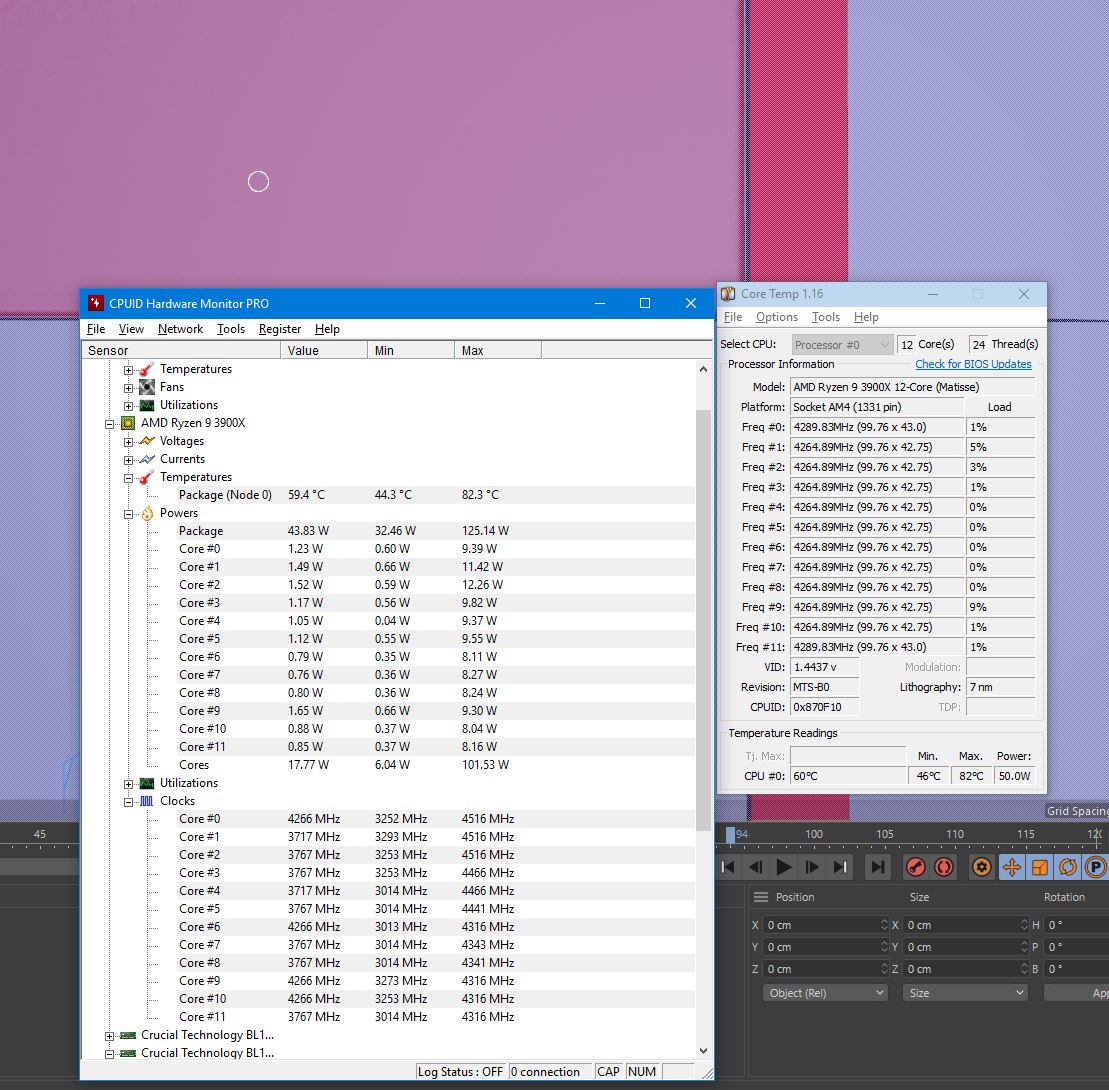Viewport: 1109px width, 1090px height.
Task: Toggle position keying move-arrows icon
Action: click(1012, 867)
